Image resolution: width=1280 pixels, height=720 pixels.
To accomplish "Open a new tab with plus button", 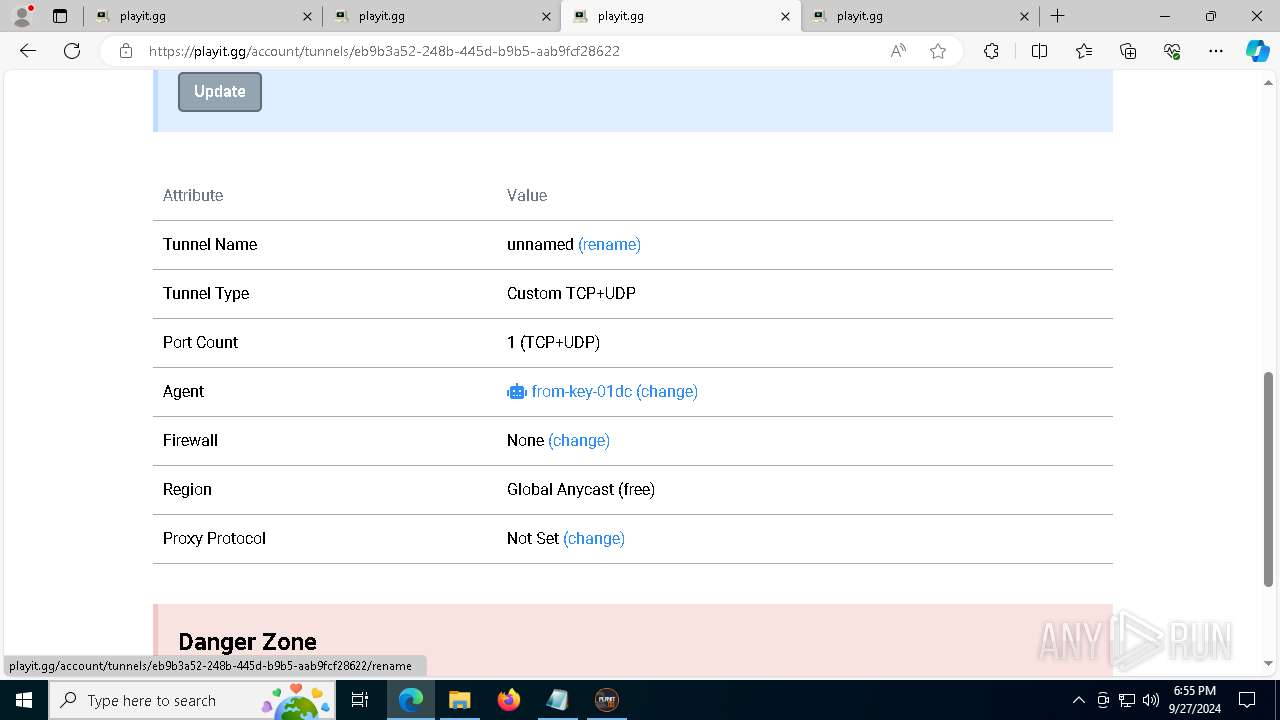I will (x=1057, y=16).
